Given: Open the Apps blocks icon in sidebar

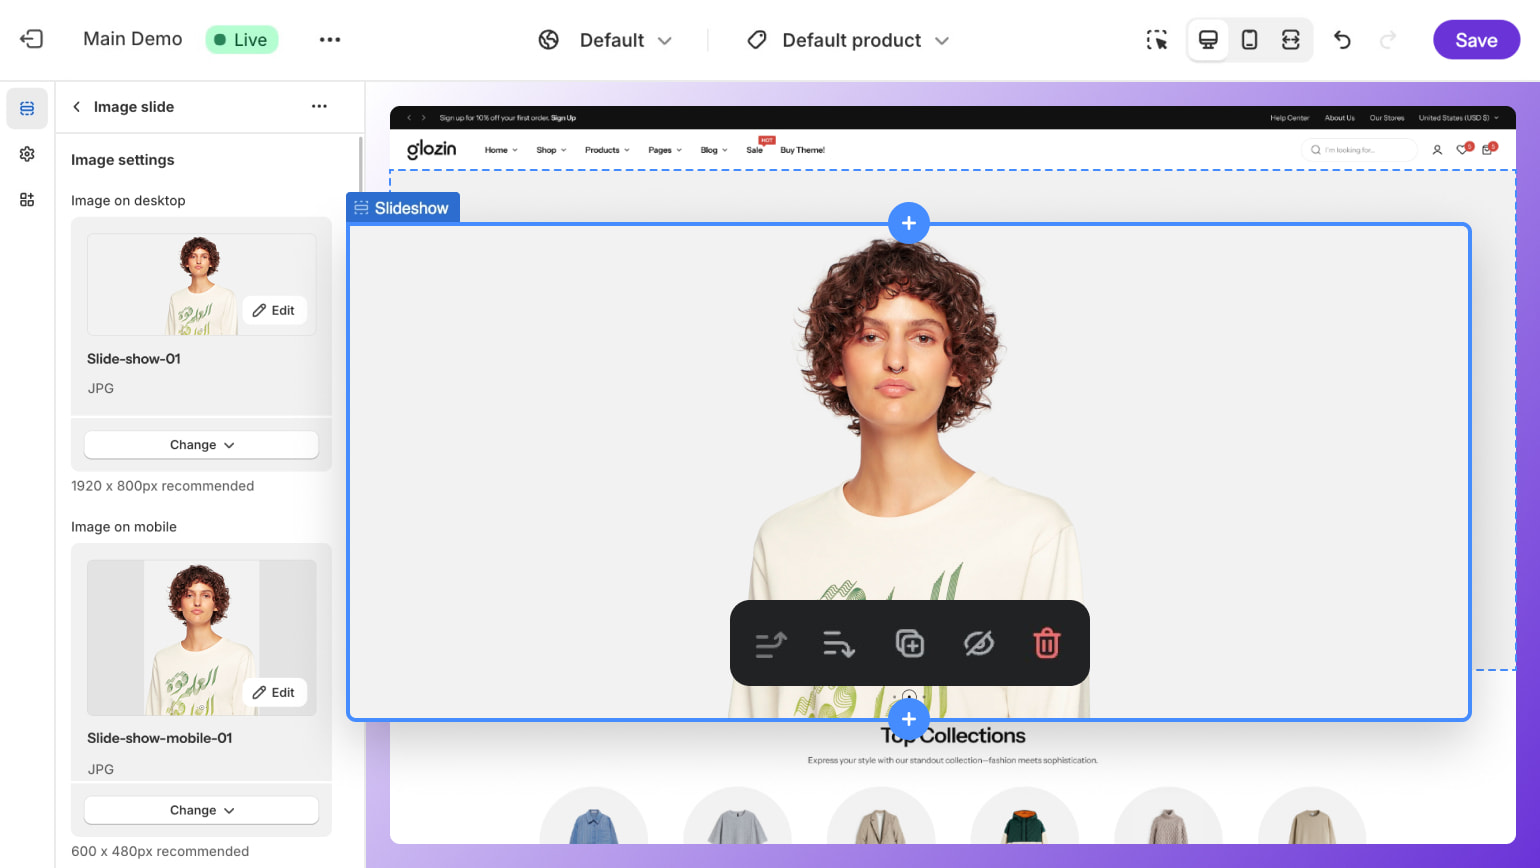Looking at the screenshot, I should [x=27, y=200].
